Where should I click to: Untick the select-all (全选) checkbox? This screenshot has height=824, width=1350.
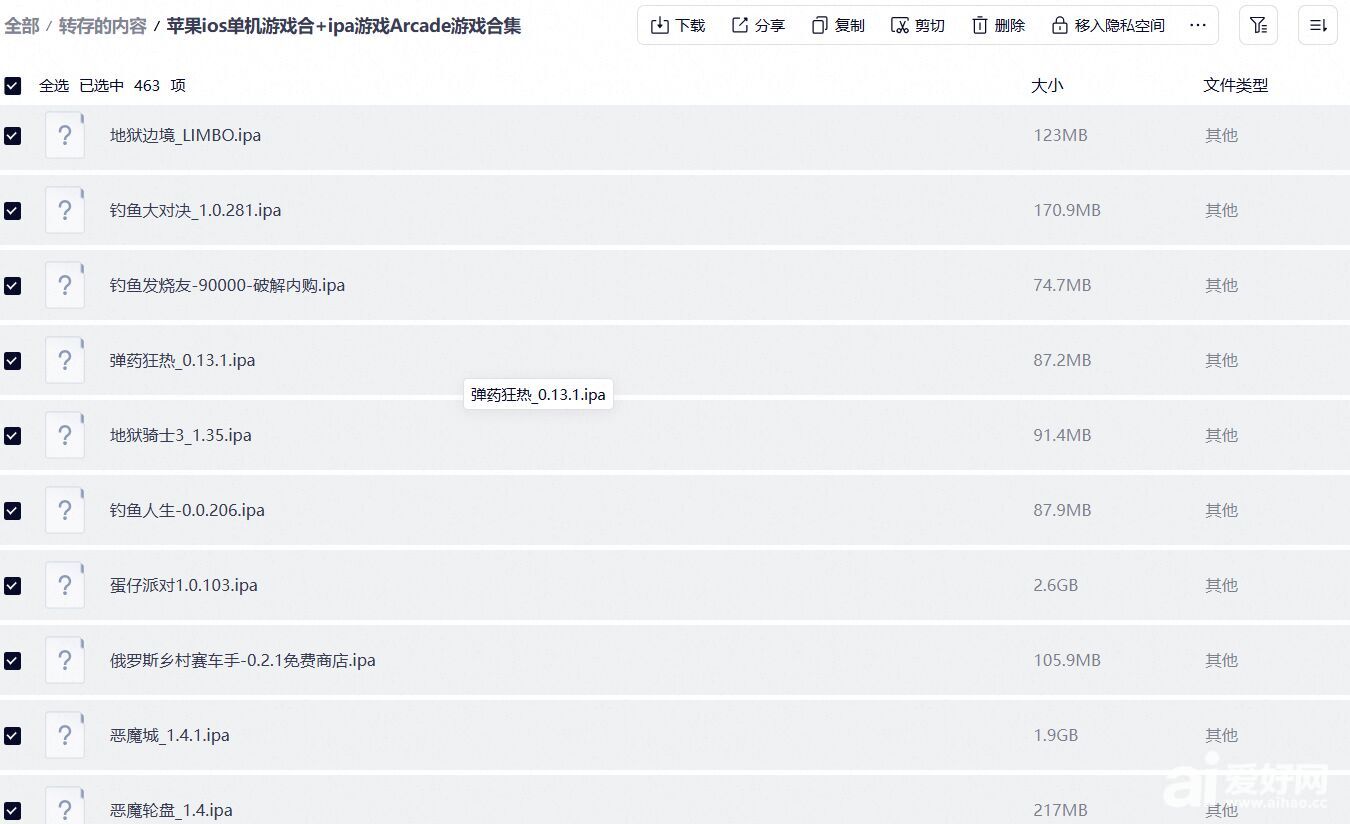point(12,86)
